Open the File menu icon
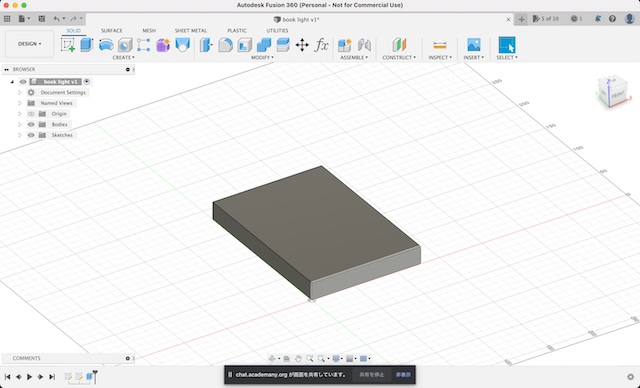Viewport: 640px width, 388px height. [24, 19]
